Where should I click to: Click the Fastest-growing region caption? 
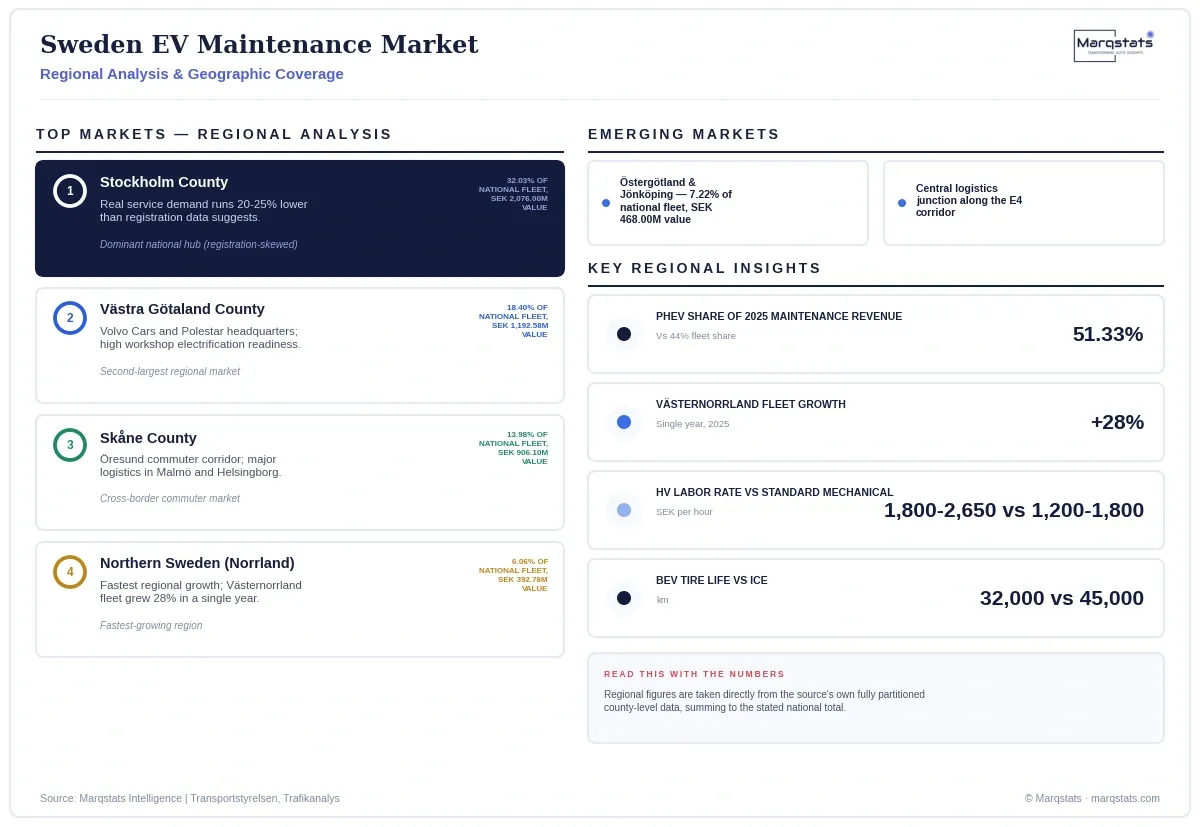pyautogui.click(x=151, y=625)
